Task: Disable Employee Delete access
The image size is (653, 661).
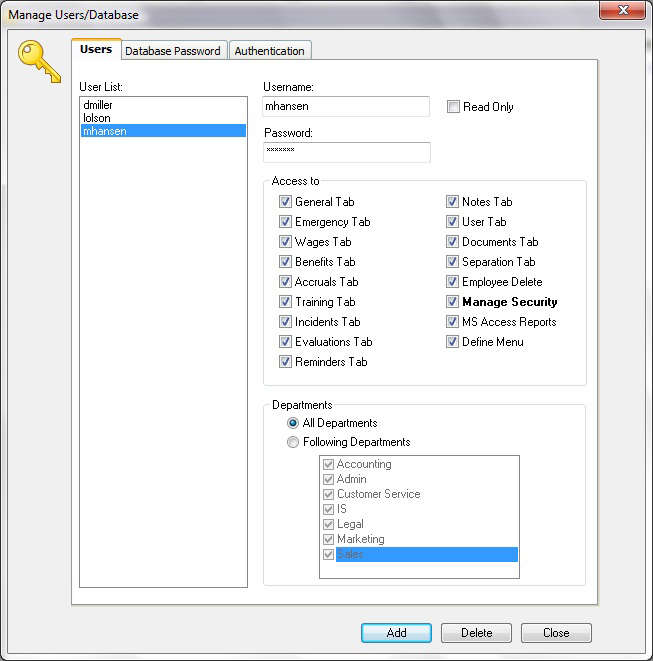Action: click(453, 282)
